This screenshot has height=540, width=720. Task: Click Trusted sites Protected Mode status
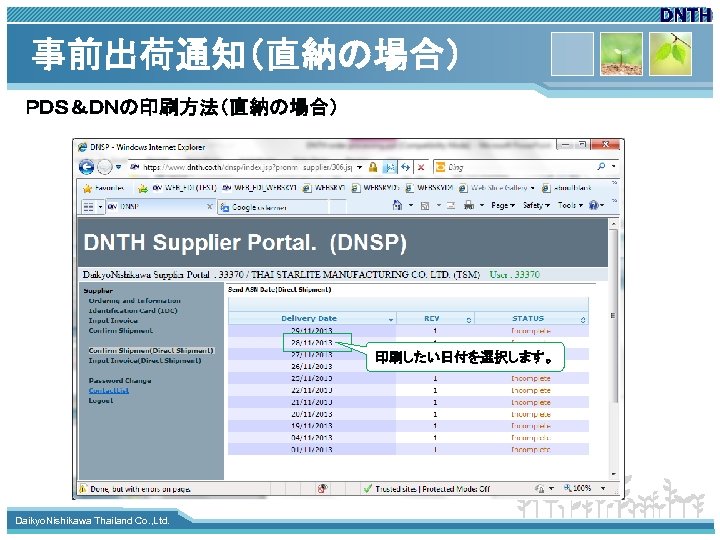tap(427, 489)
